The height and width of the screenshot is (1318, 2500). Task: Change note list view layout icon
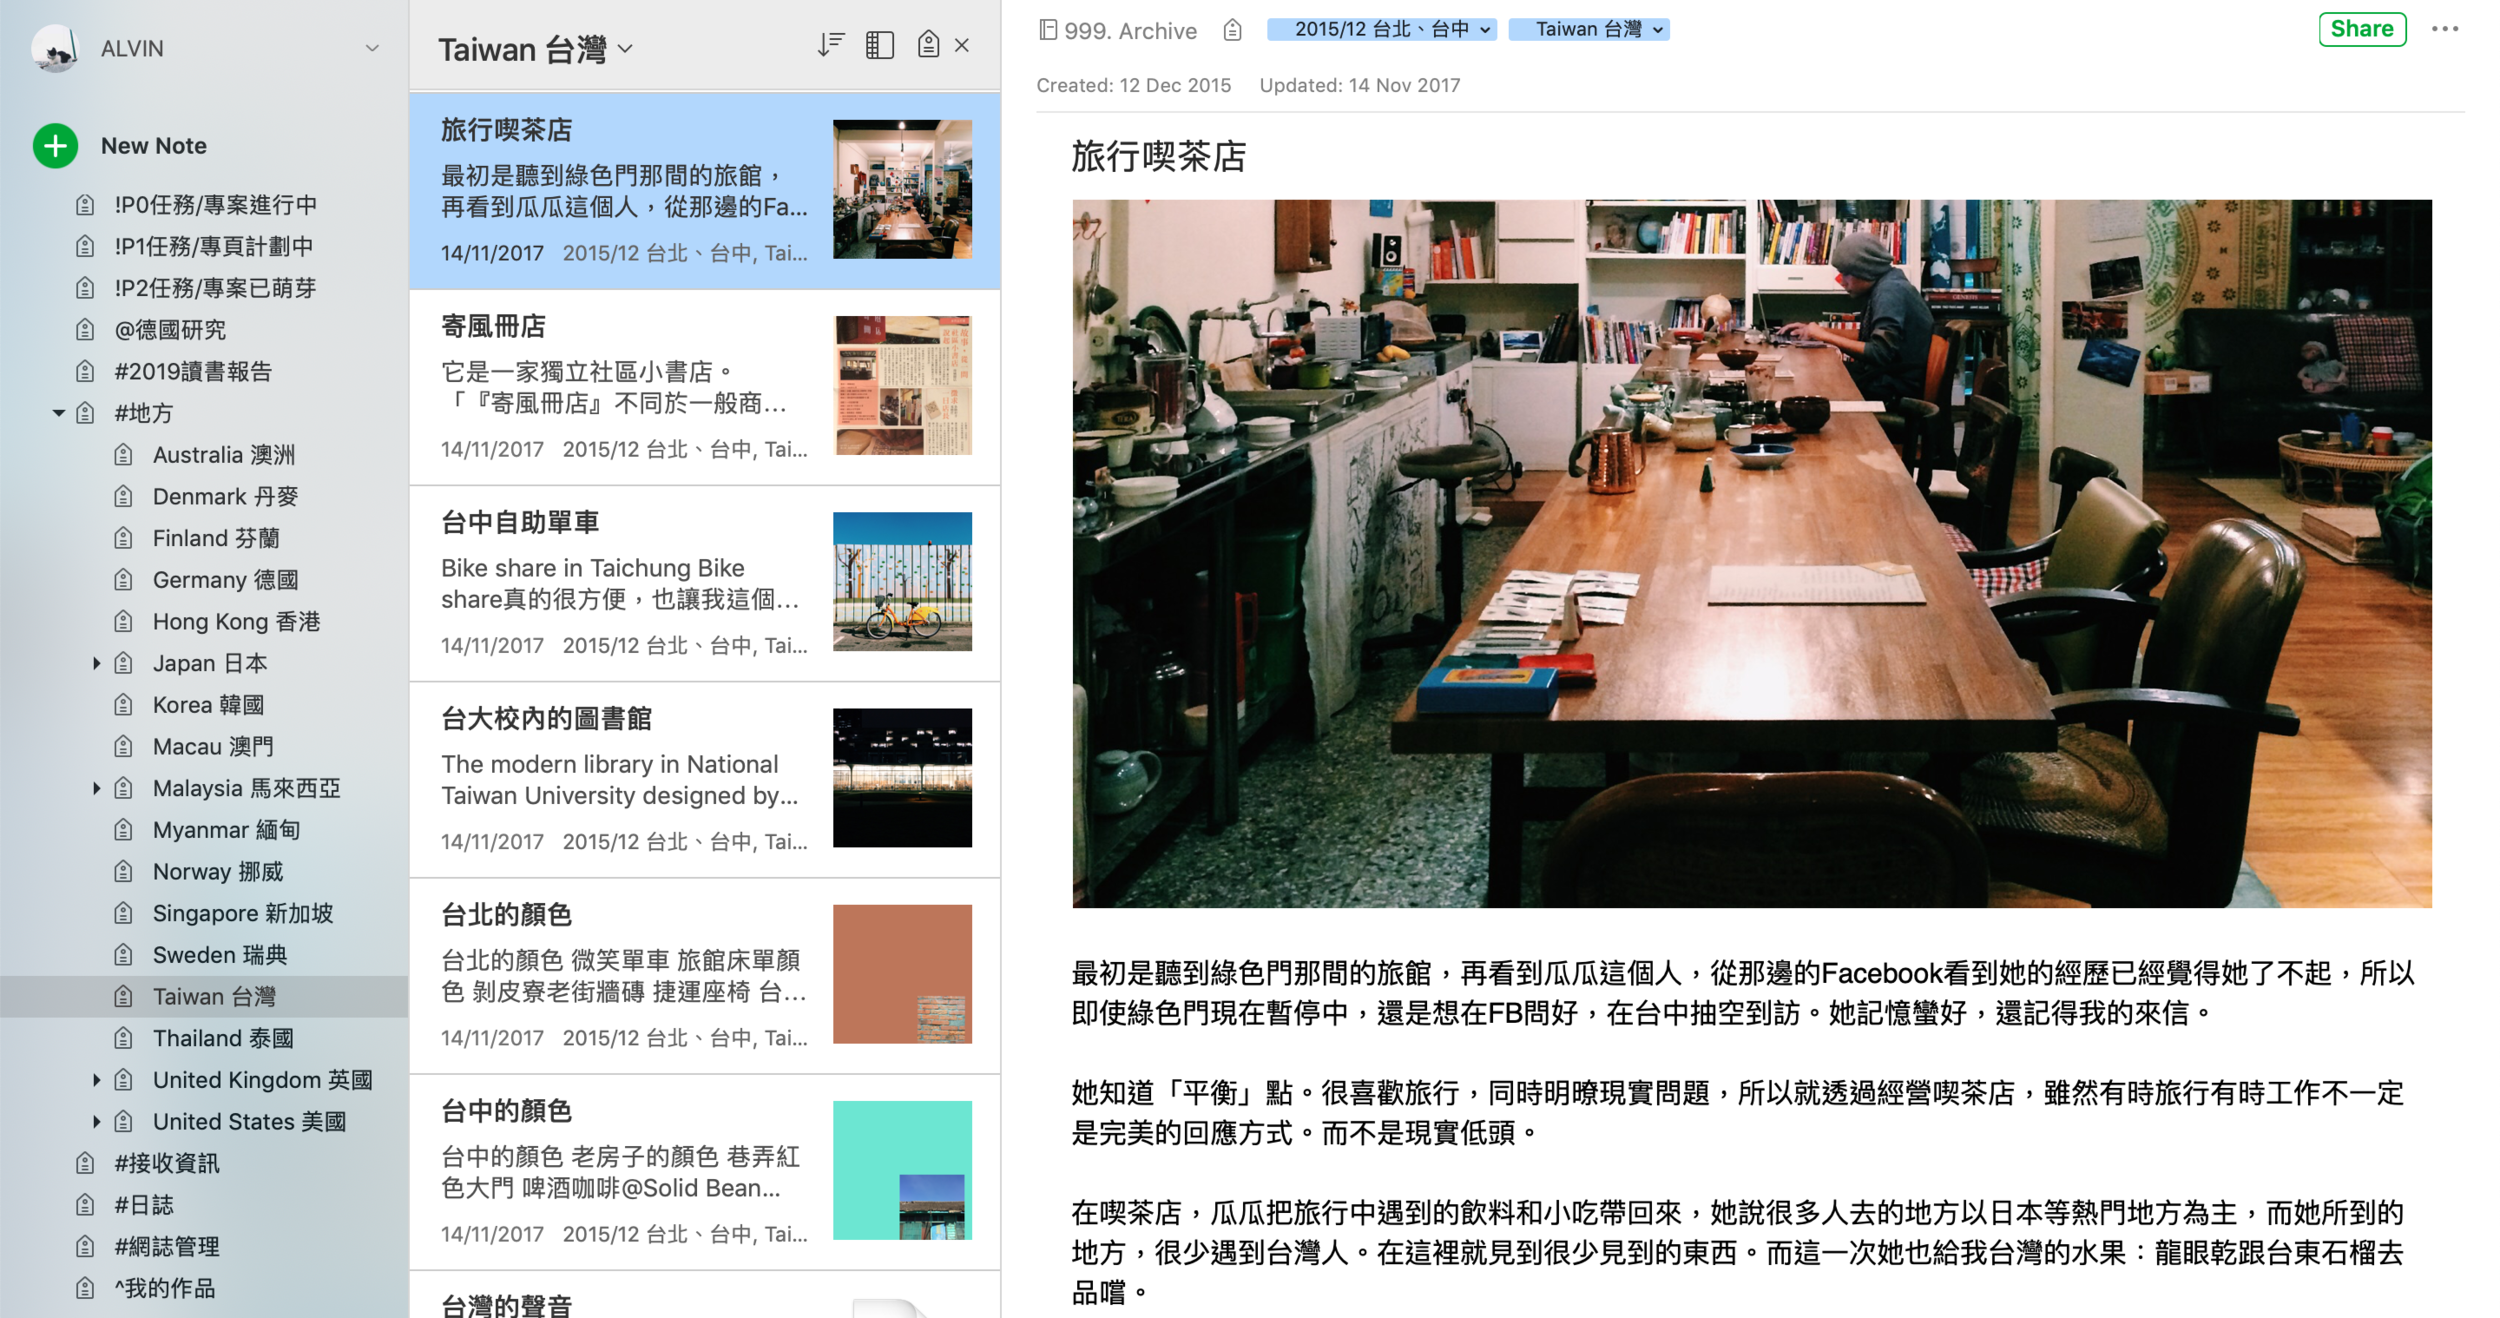(x=880, y=45)
